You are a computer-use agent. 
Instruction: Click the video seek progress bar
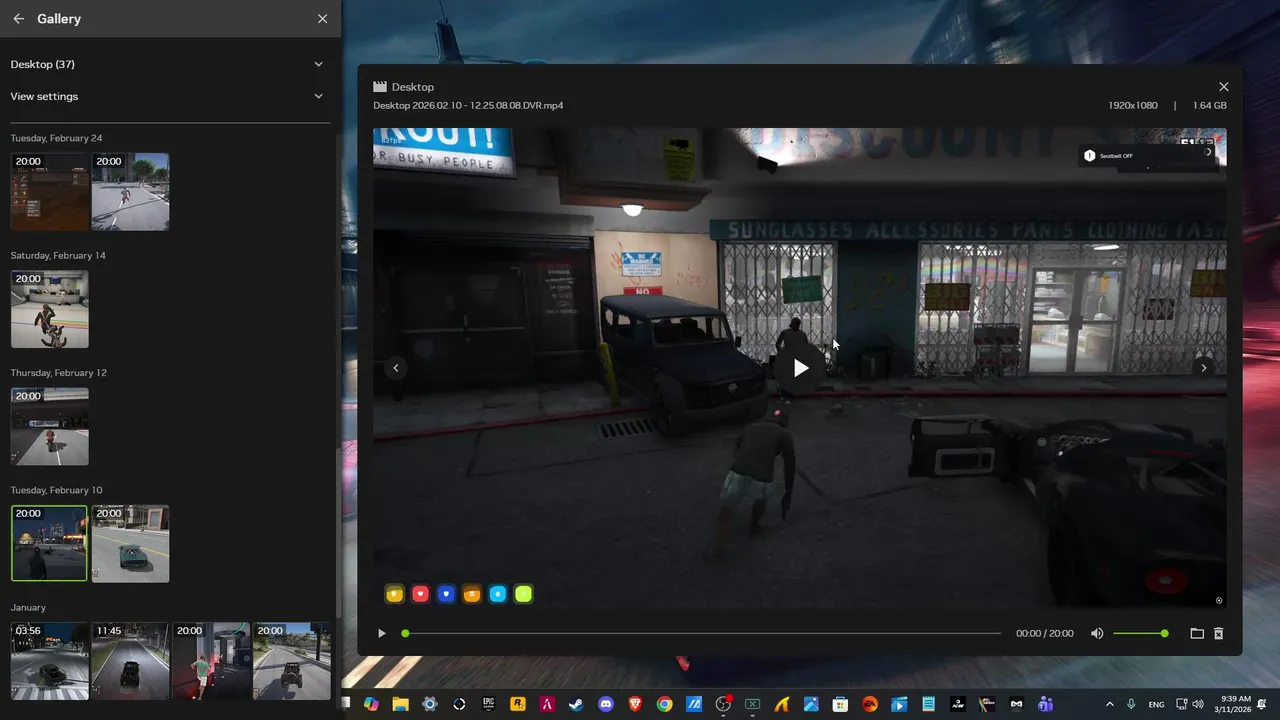pos(702,633)
